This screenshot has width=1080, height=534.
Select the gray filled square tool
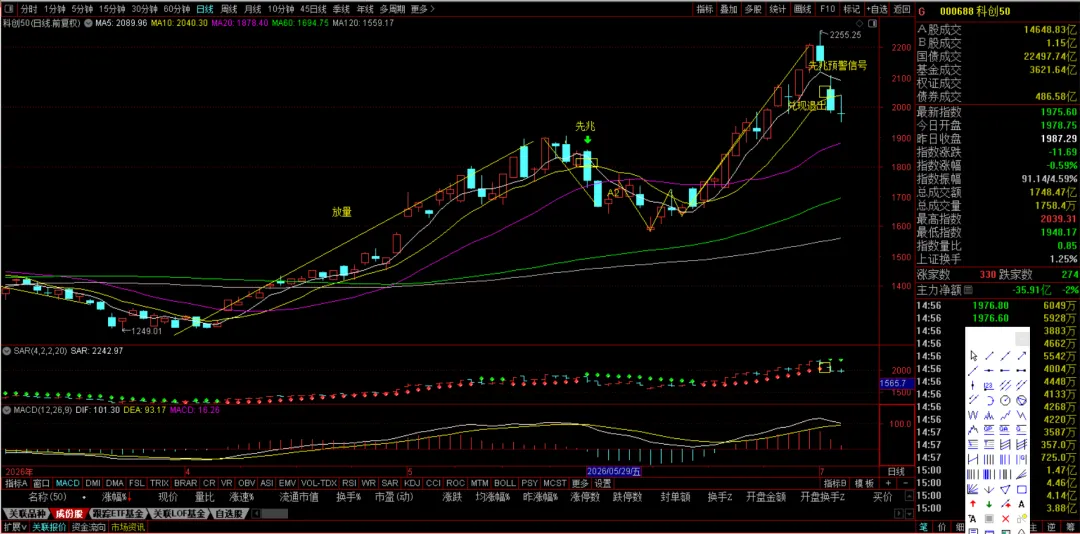coord(989,518)
